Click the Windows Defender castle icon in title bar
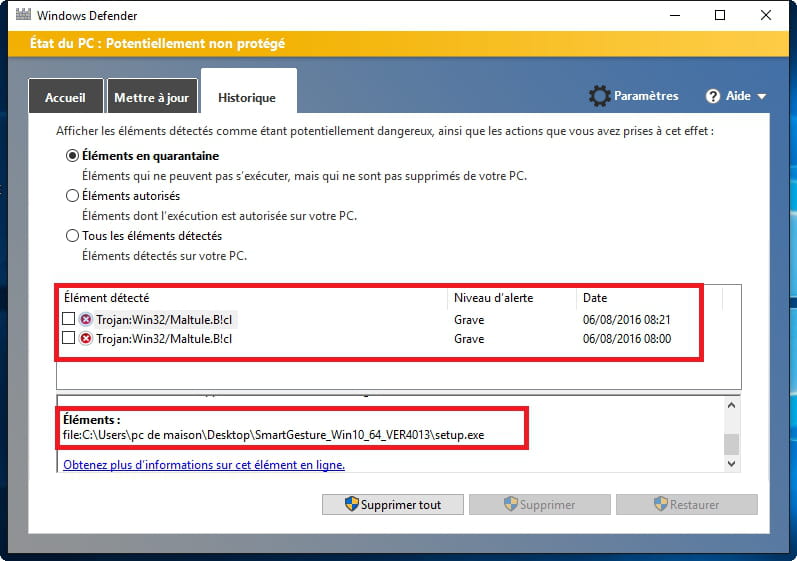This screenshot has height=561, width=797. tap(23, 14)
